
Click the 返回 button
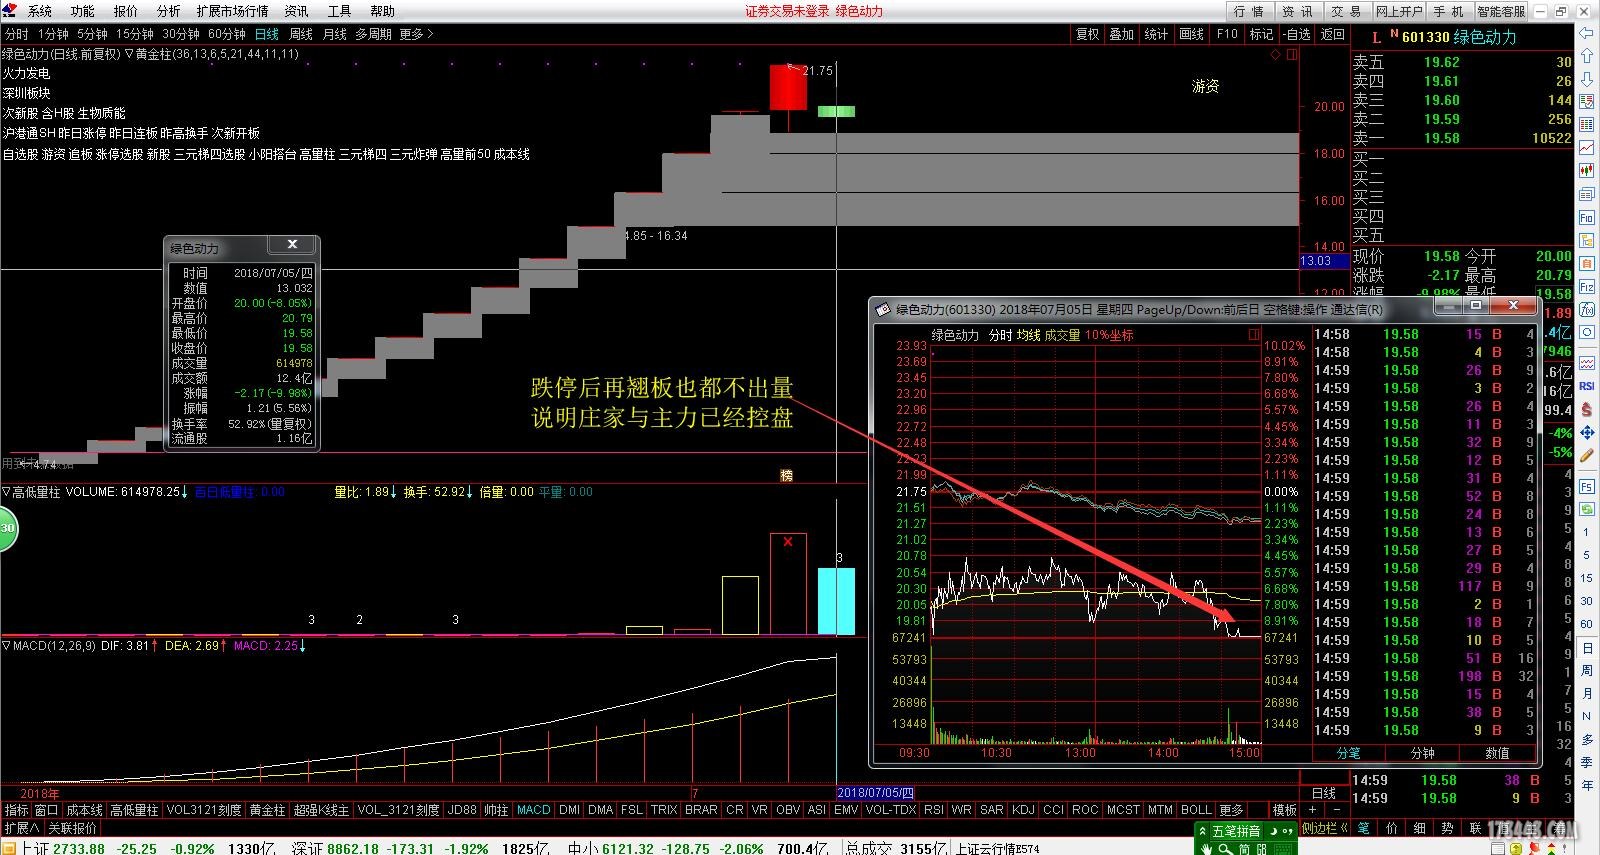pos(1333,34)
